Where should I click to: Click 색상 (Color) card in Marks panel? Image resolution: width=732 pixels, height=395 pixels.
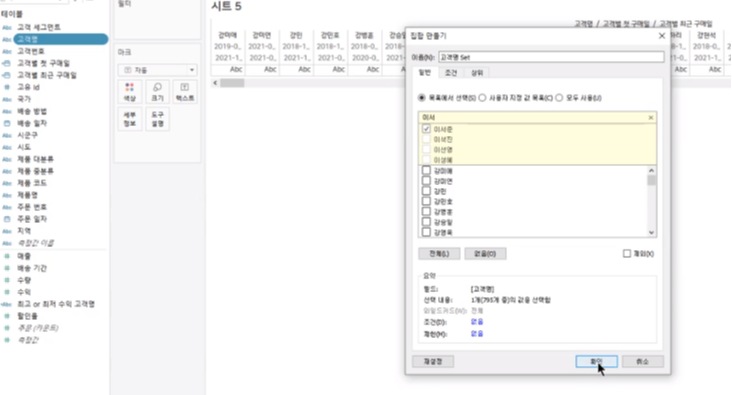(130, 92)
